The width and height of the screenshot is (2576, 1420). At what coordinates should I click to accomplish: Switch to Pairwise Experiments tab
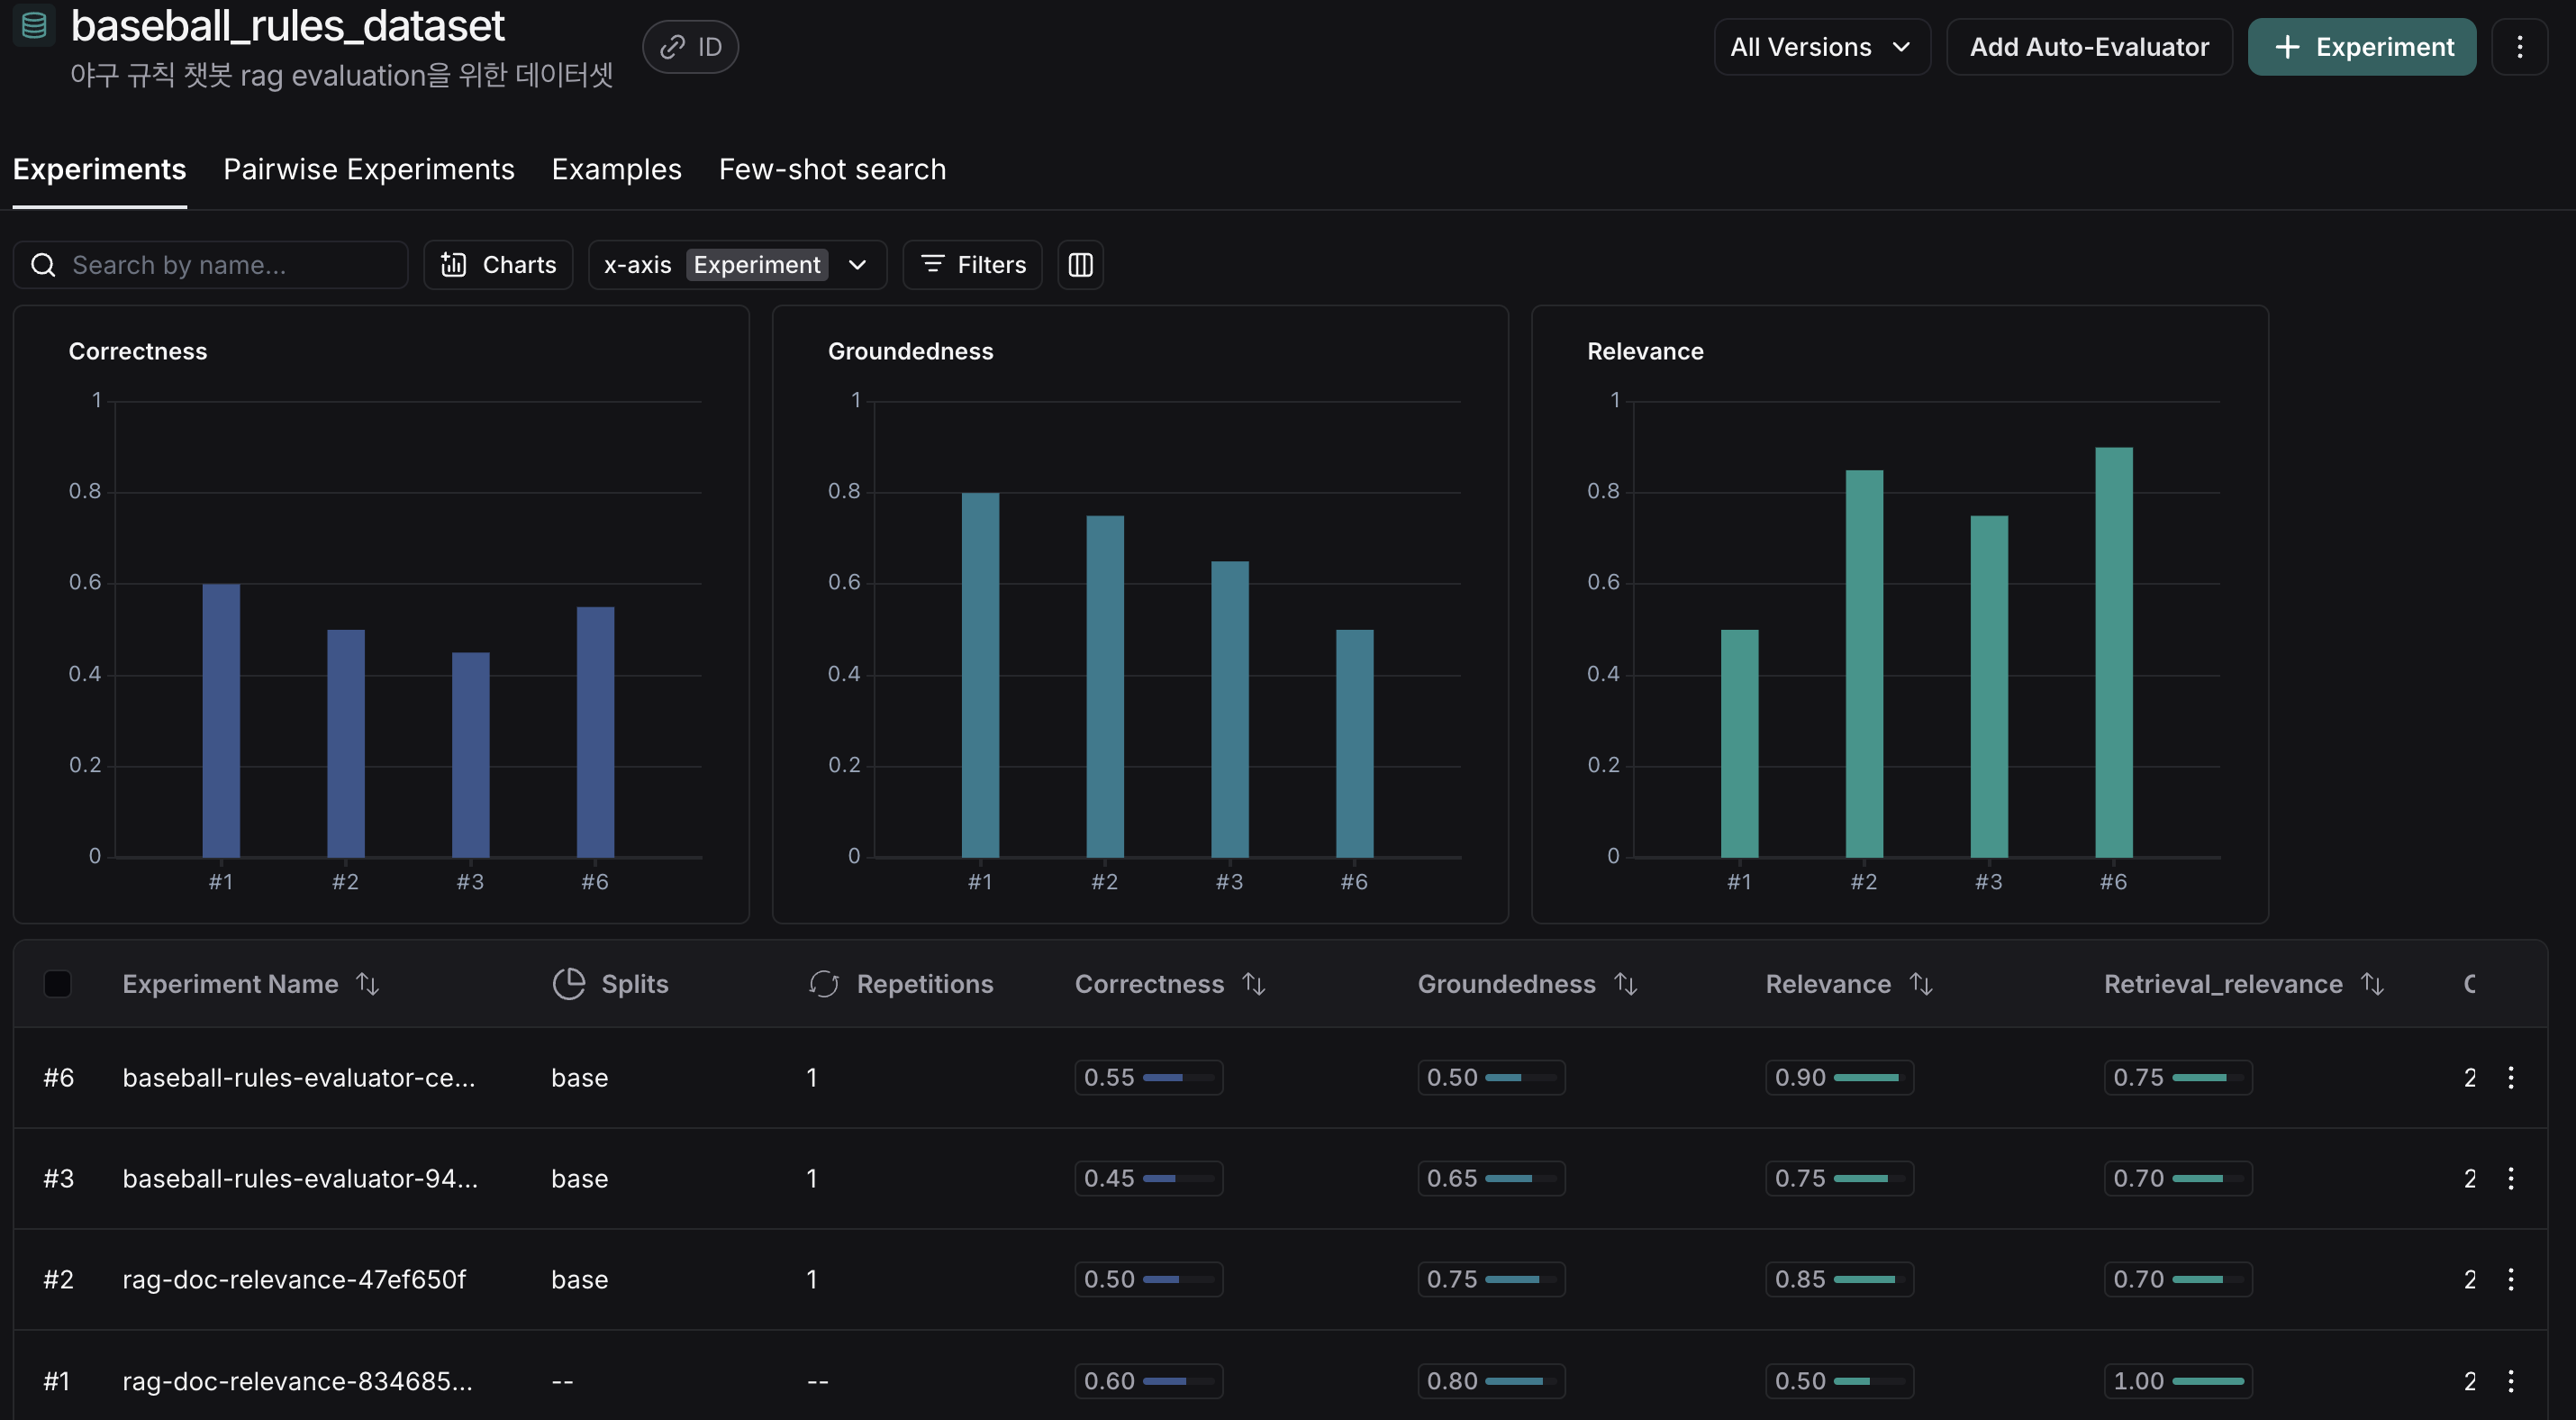click(x=368, y=169)
